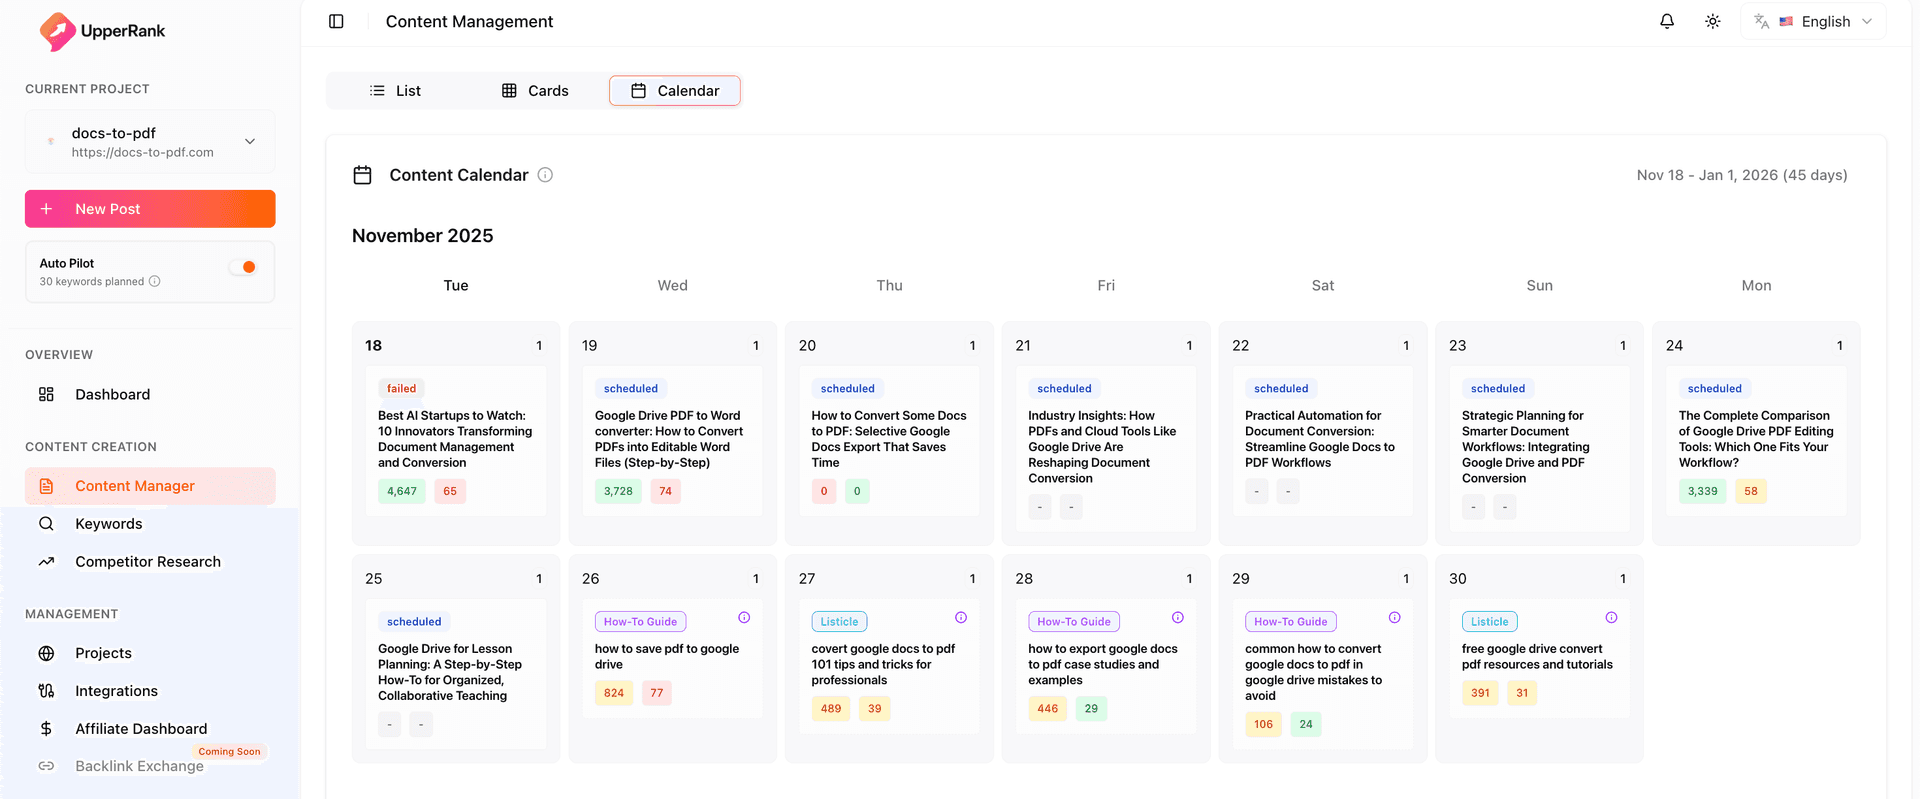Click the Content Calendar info icon
Viewport: 1920px width, 799px height.
click(545, 175)
